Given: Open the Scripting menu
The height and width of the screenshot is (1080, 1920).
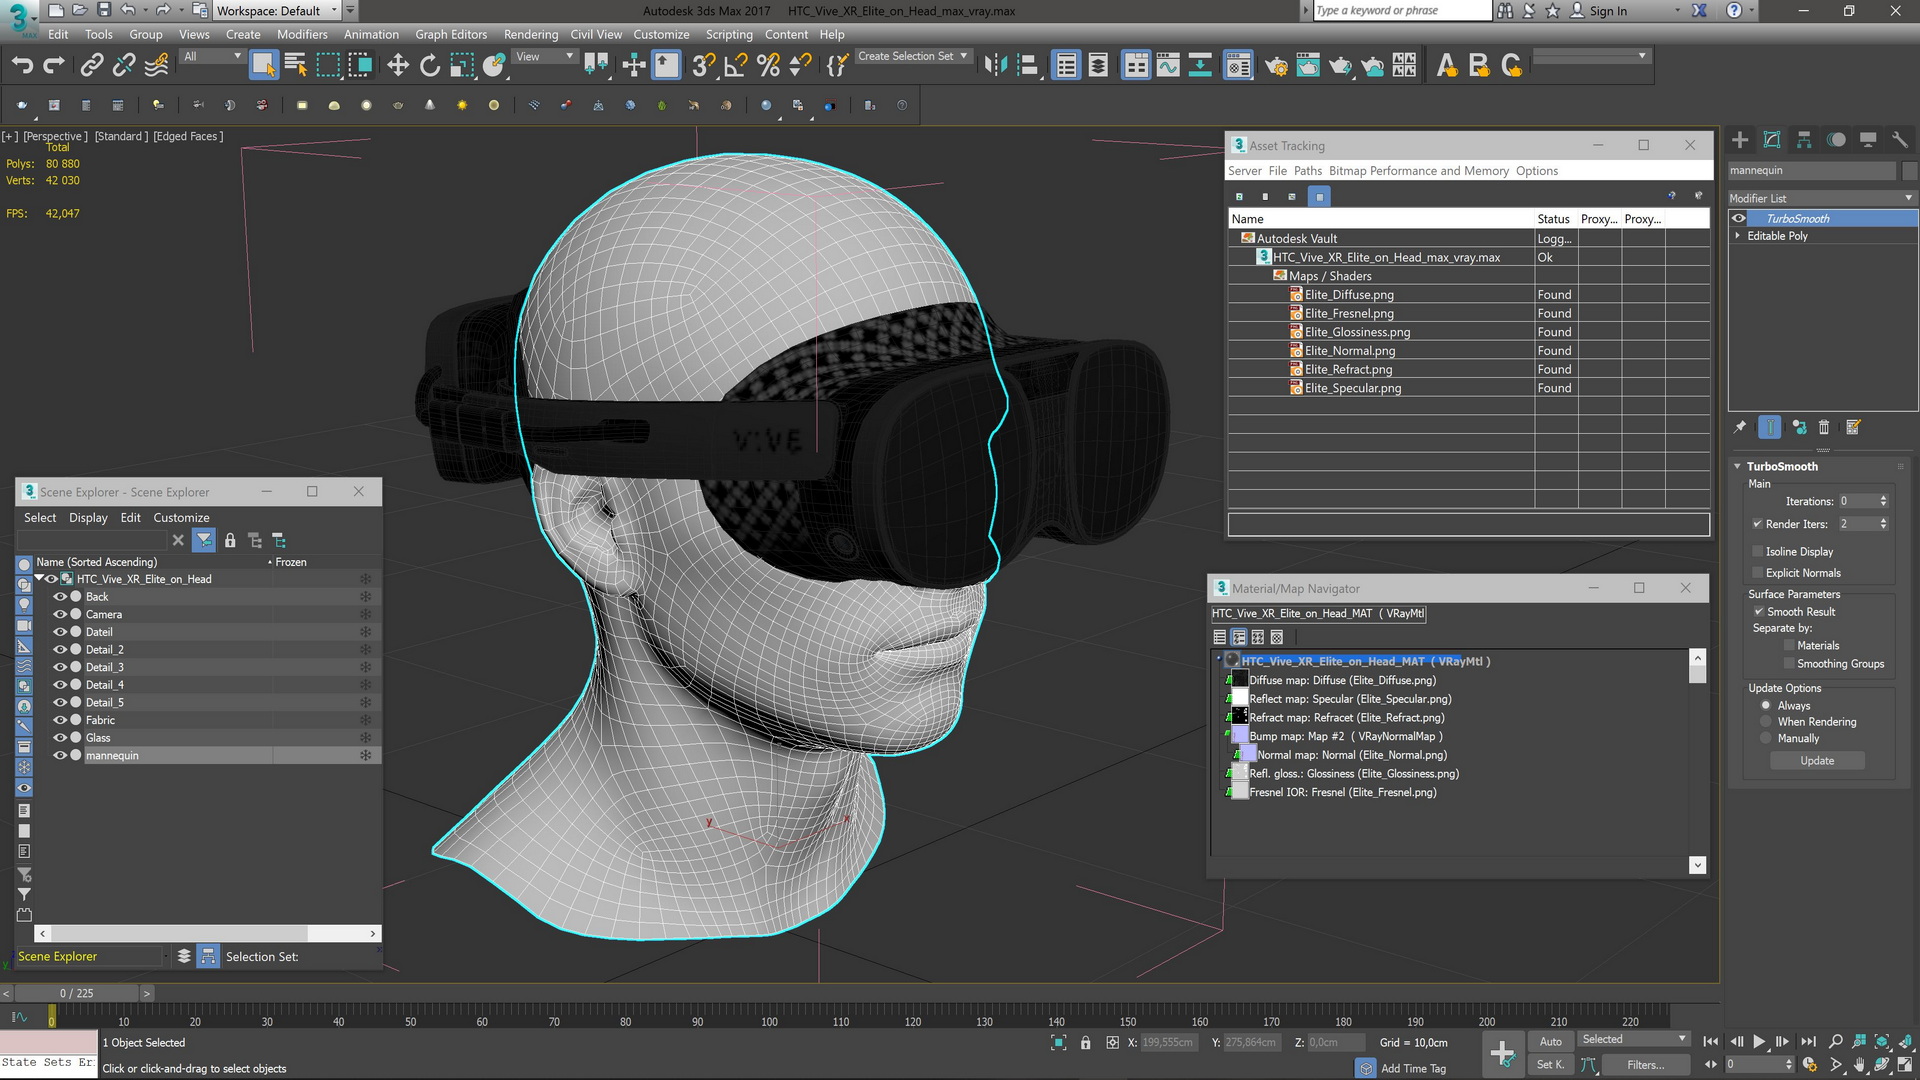Looking at the screenshot, I should pyautogui.click(x=729, y=34).
